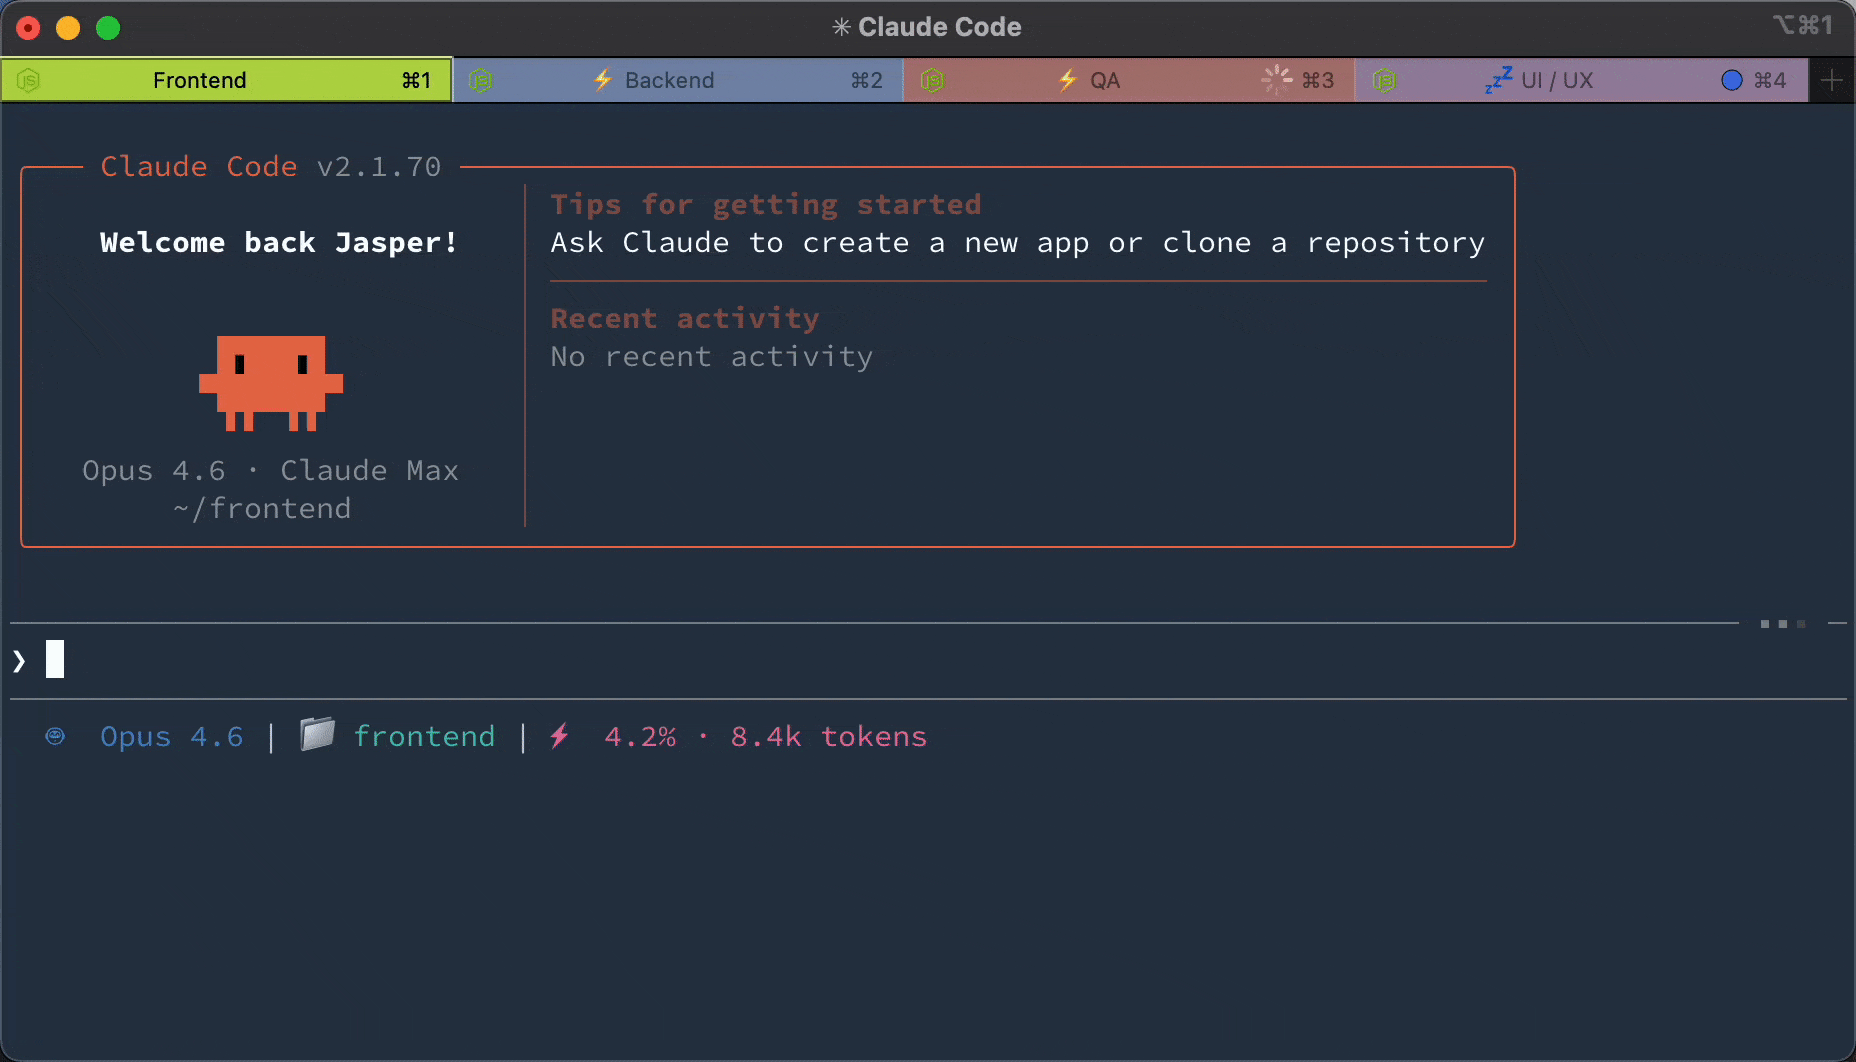
Task: Click the Claude Code window title
Action: point(940,27)
